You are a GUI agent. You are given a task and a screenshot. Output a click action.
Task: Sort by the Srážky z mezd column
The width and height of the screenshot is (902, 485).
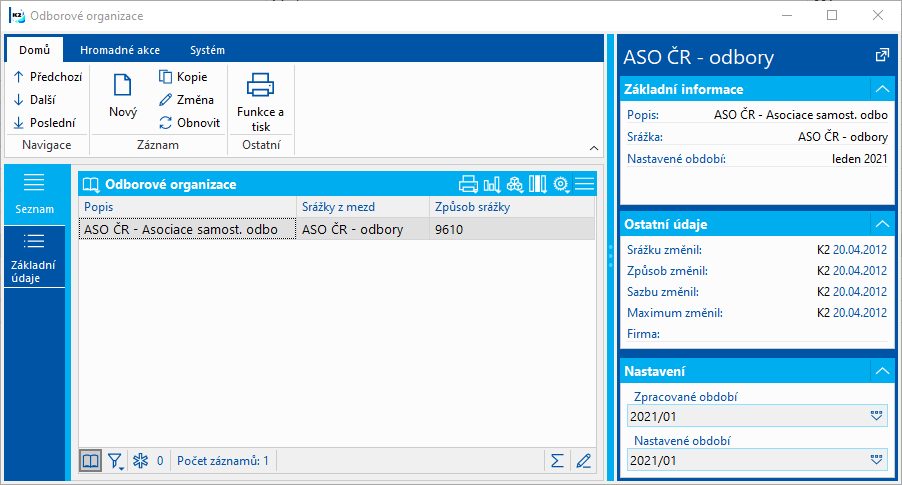(x=362, y=207)
